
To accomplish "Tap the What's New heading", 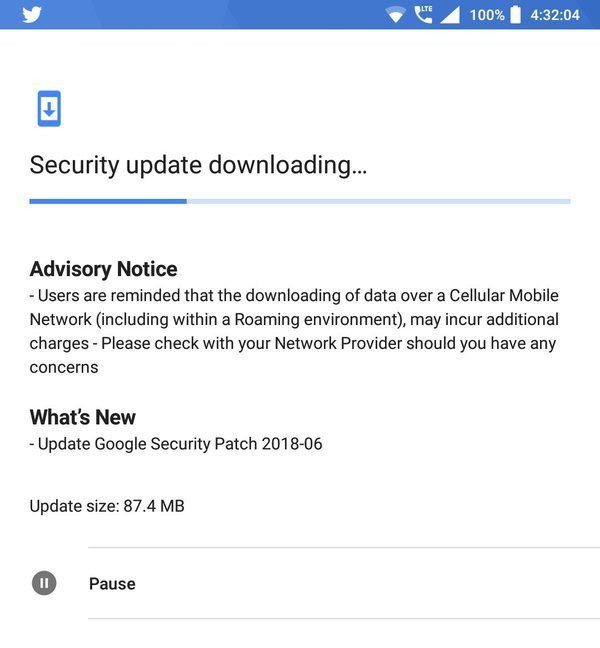I will [83, 417].
